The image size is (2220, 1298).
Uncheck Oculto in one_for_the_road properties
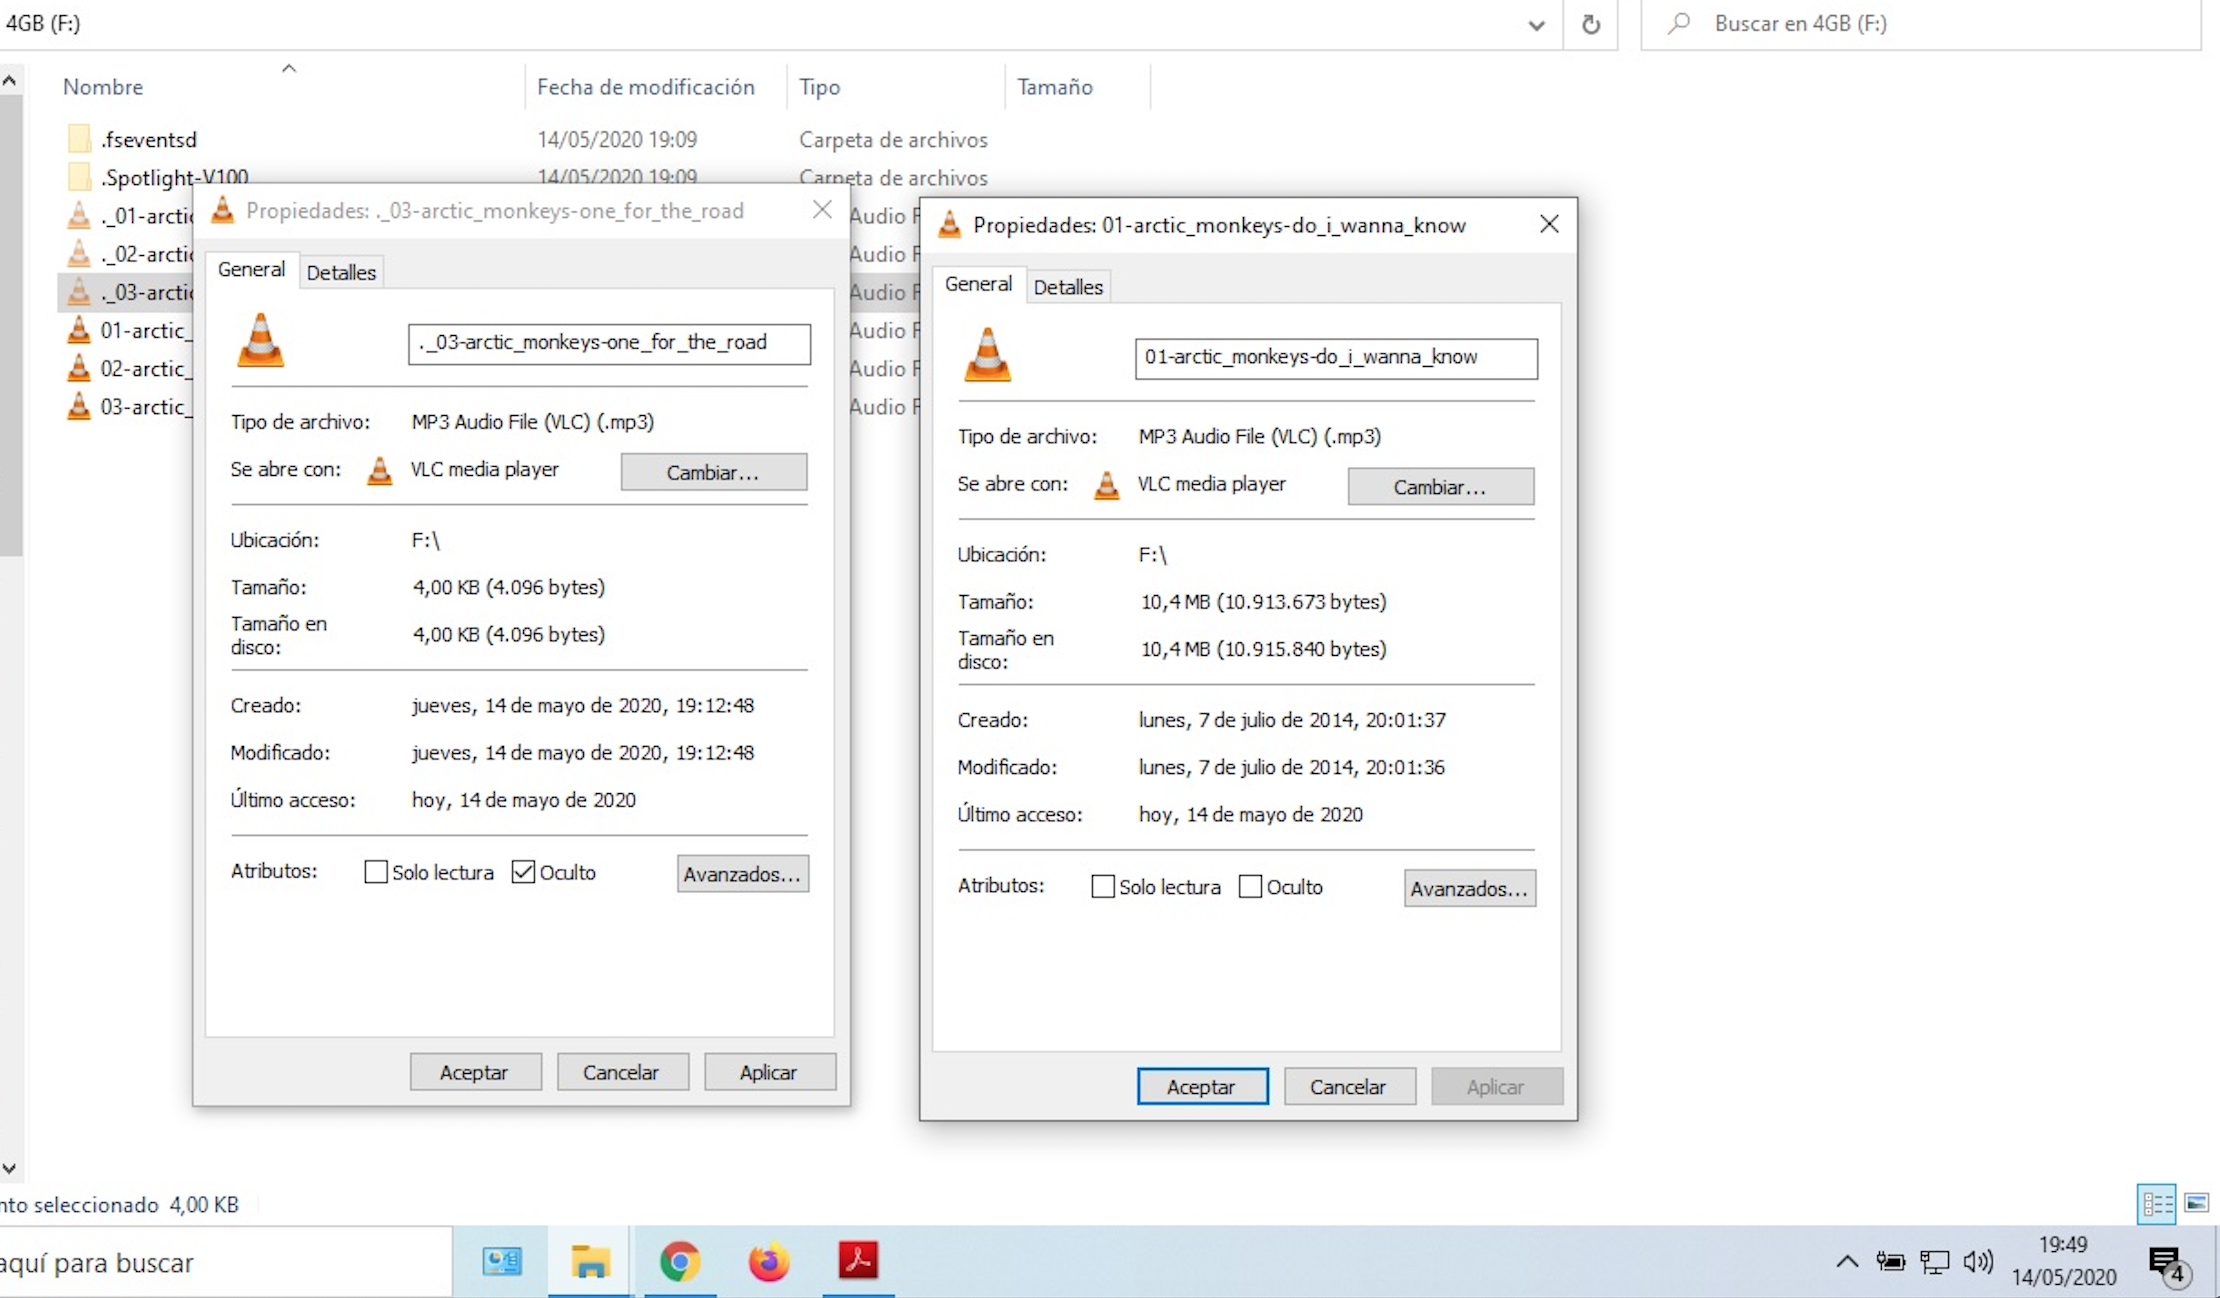[x=523, y=872]
